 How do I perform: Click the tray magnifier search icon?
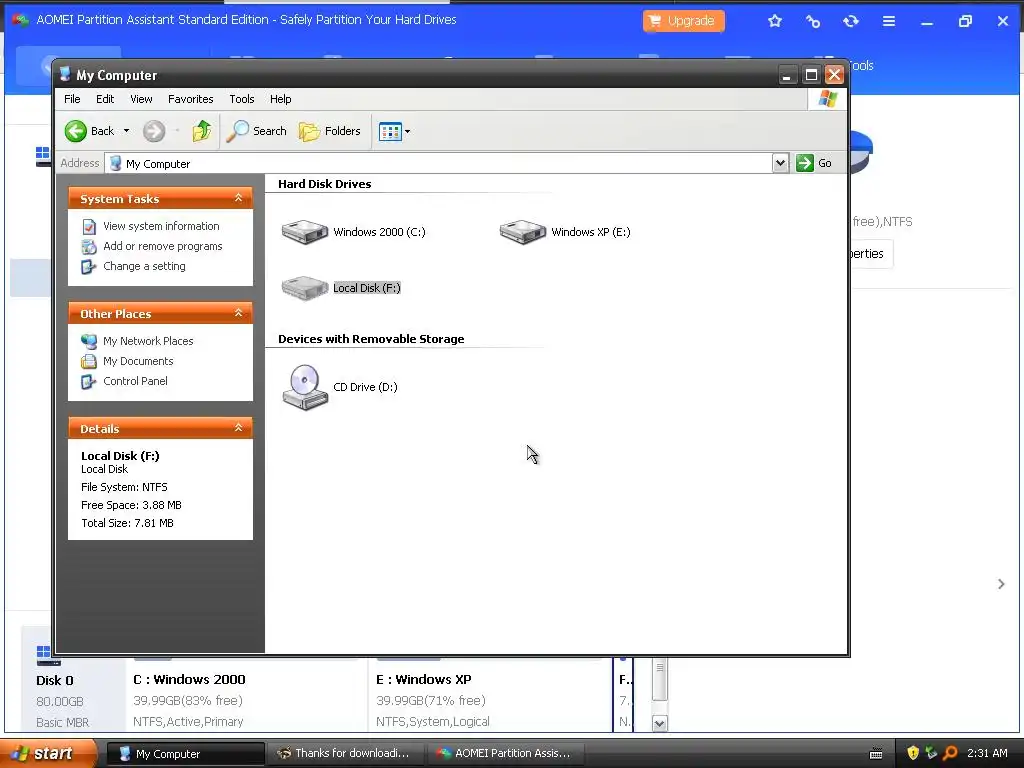(x=950, y=754)
